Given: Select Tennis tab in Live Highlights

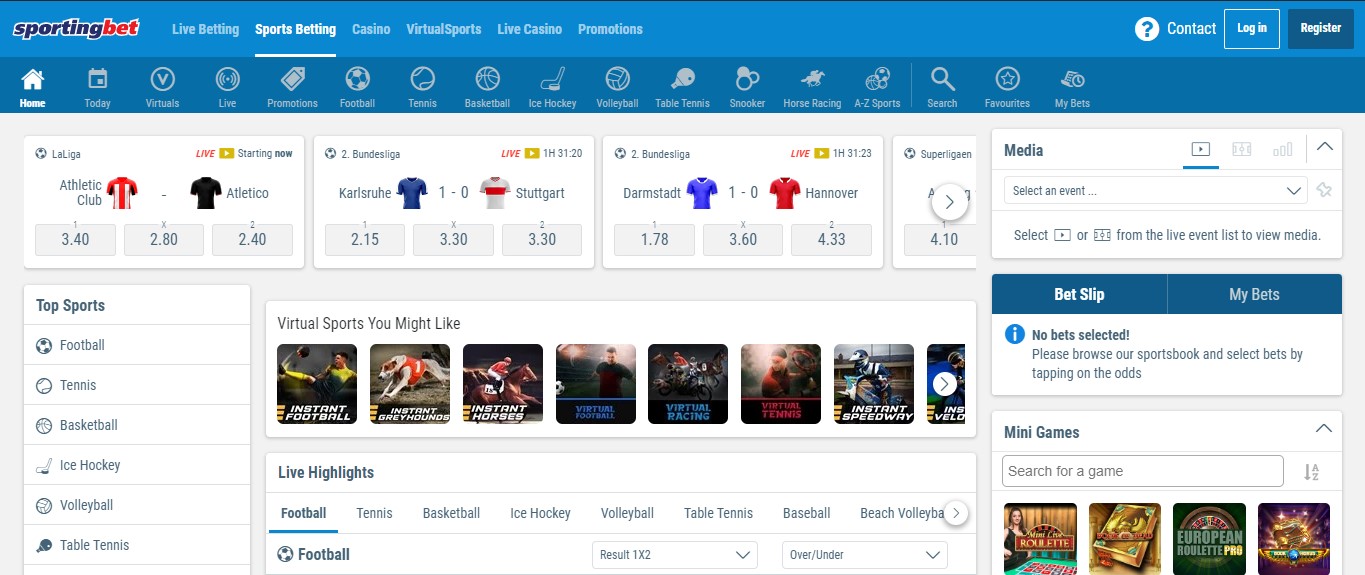Looking at the screenshot, I should [x=374, y=513].
